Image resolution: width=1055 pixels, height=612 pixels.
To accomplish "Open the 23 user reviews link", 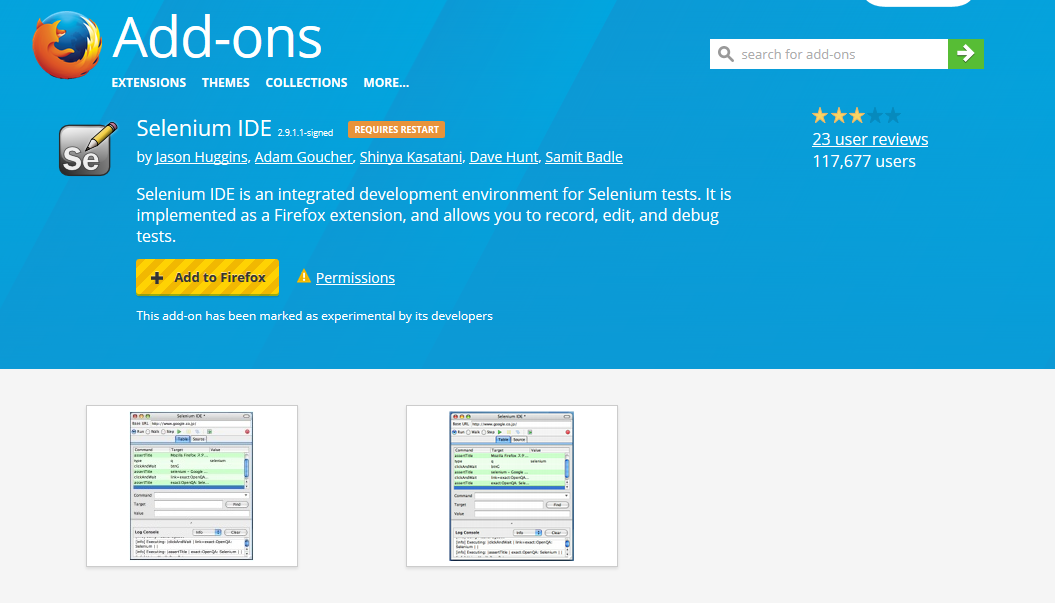I will pos(870,139).
